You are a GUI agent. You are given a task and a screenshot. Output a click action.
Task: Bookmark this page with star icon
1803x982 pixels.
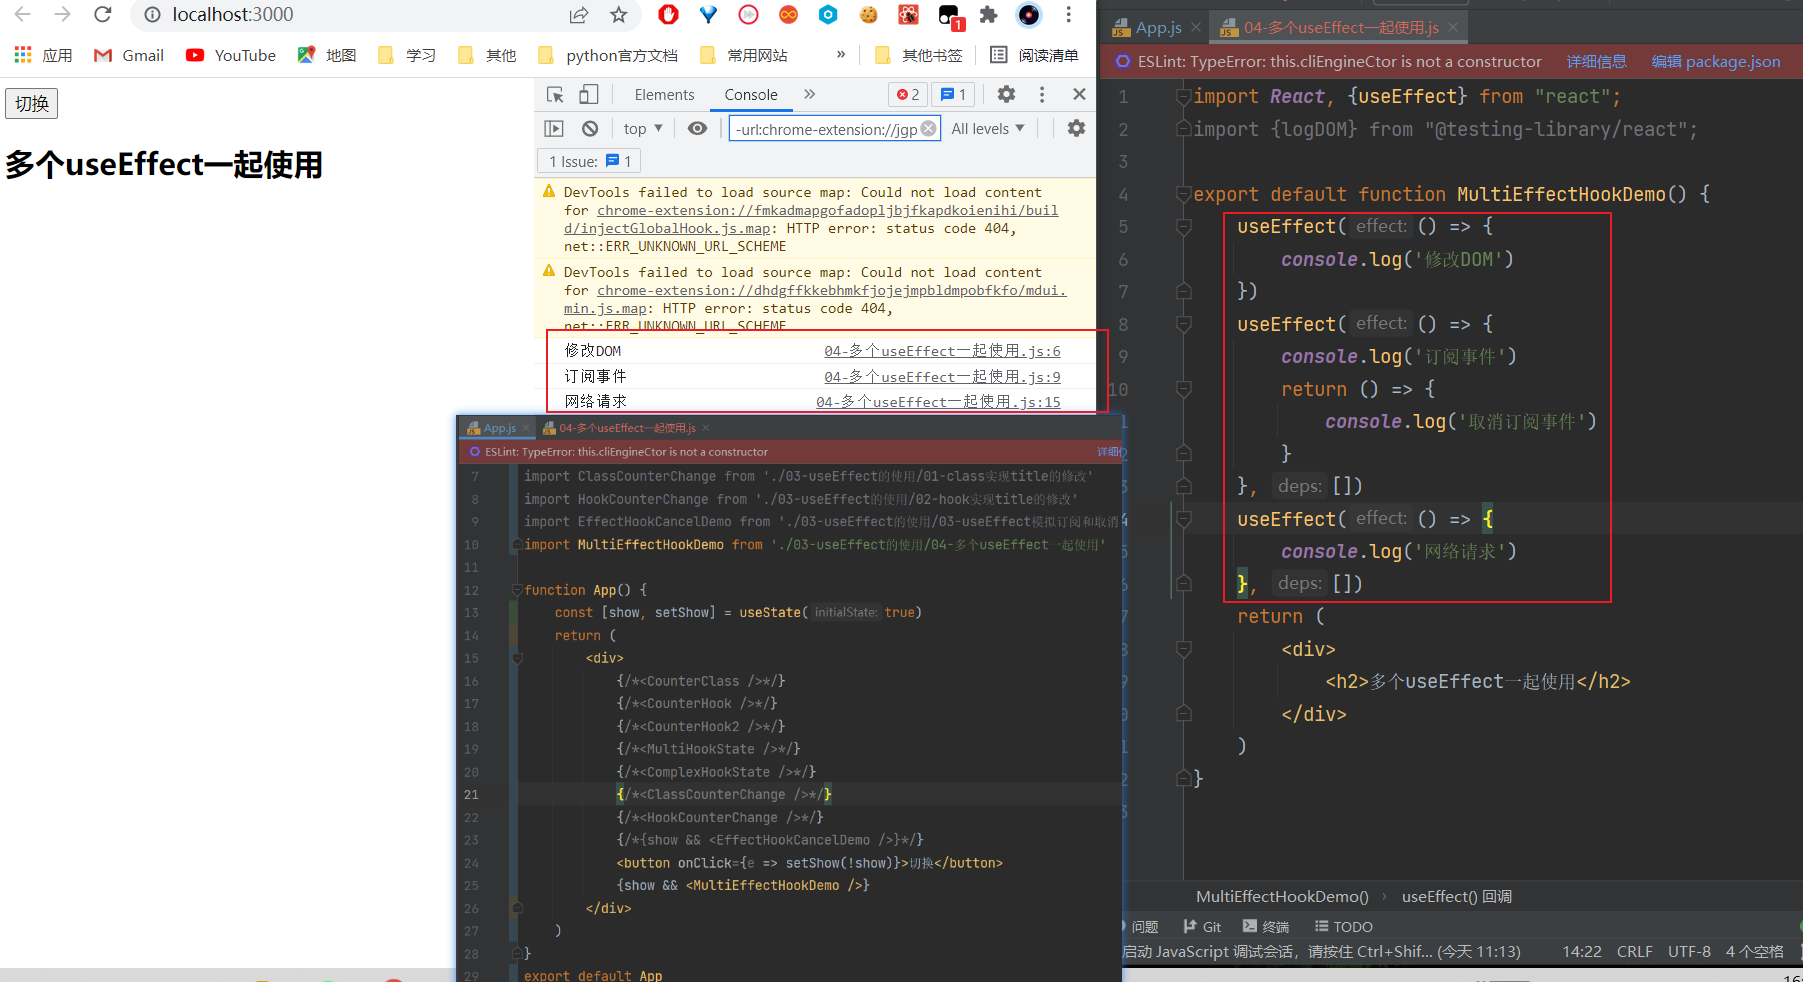click(x=618, y=14)
